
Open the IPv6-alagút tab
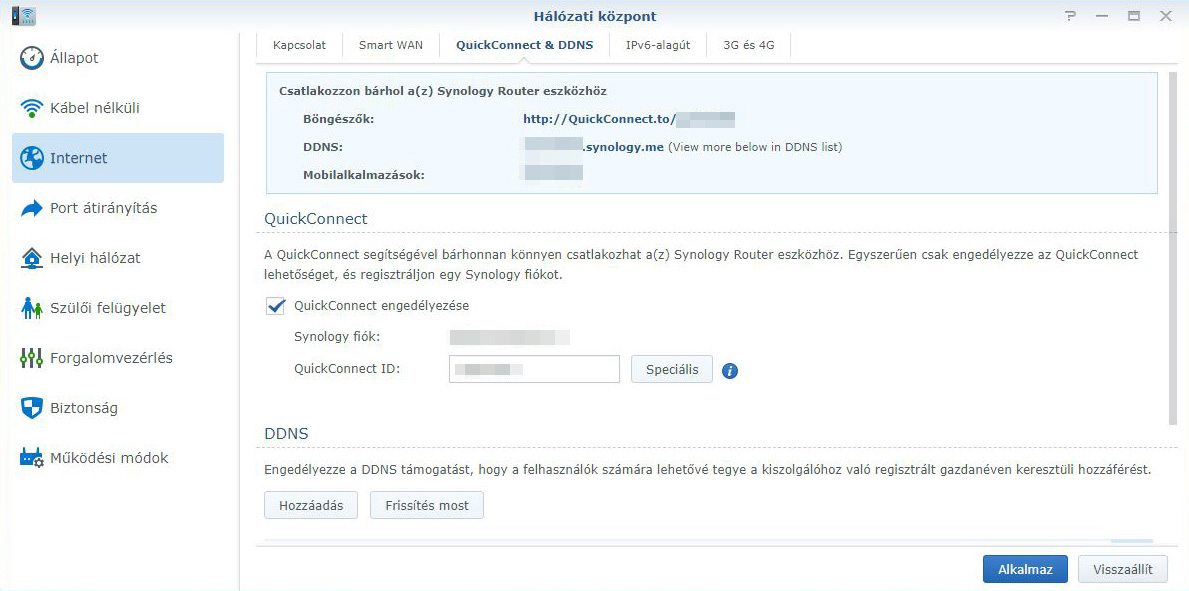tap(657, 45)
